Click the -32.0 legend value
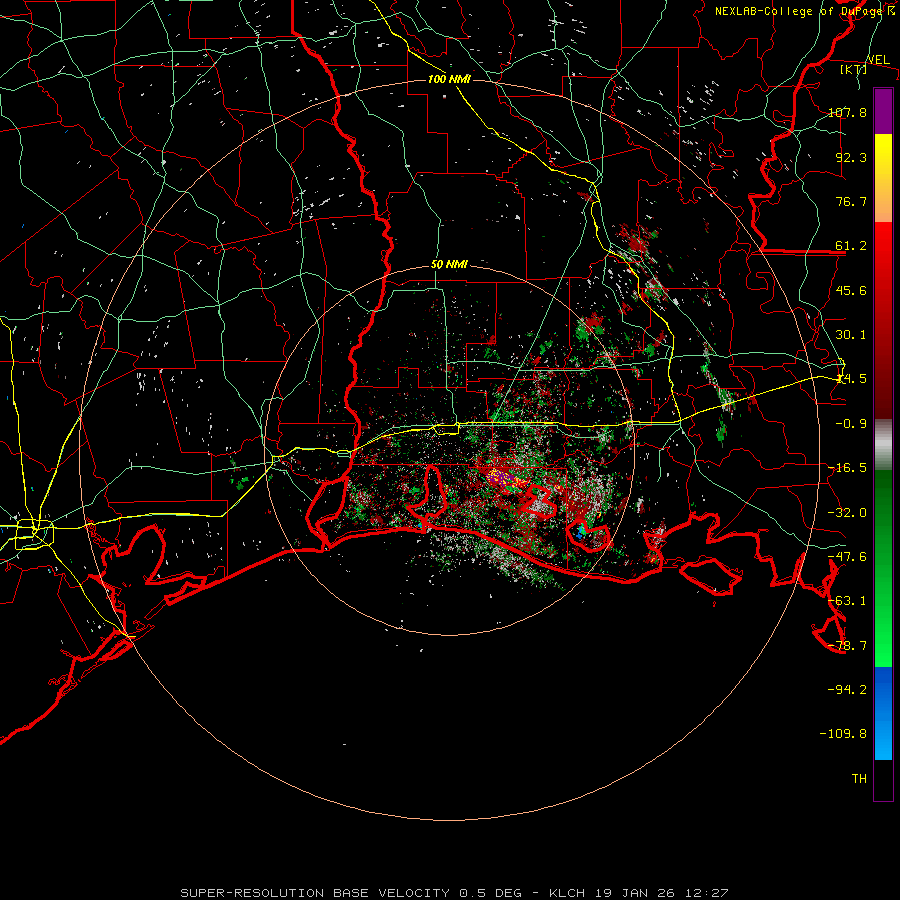 point(847,513)
